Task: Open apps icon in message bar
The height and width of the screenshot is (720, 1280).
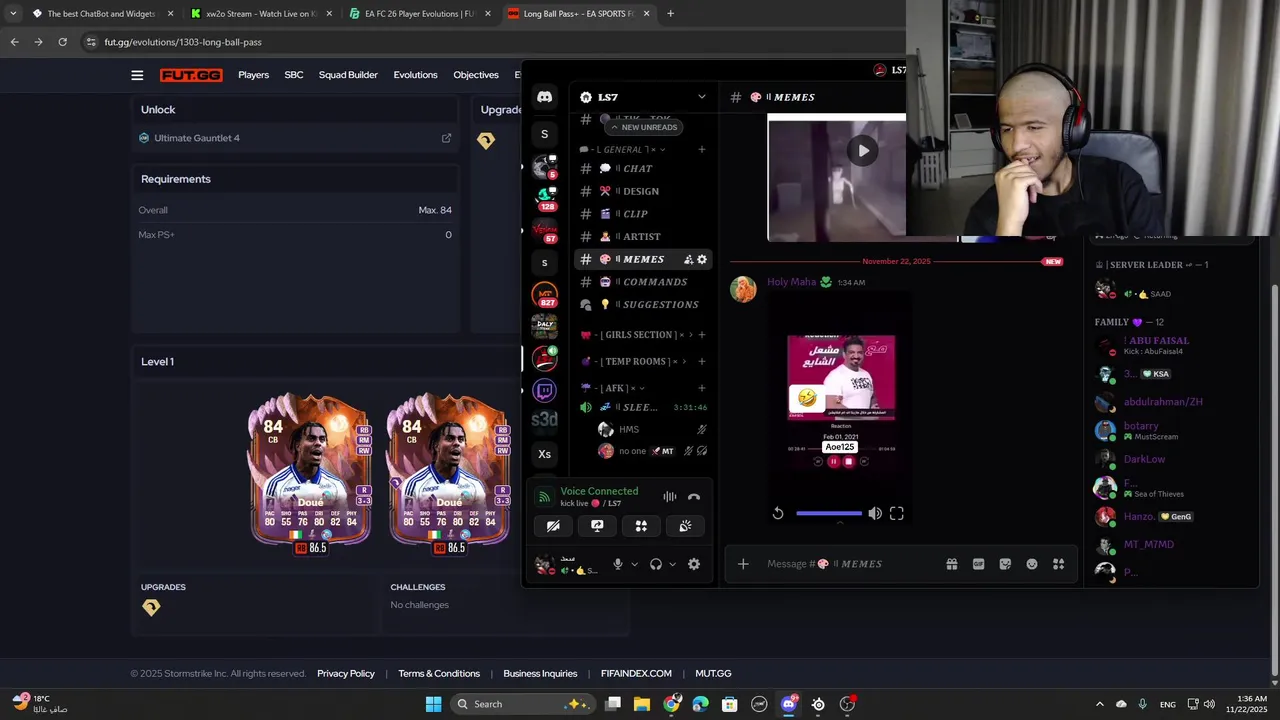Action: click(1058, 564)
